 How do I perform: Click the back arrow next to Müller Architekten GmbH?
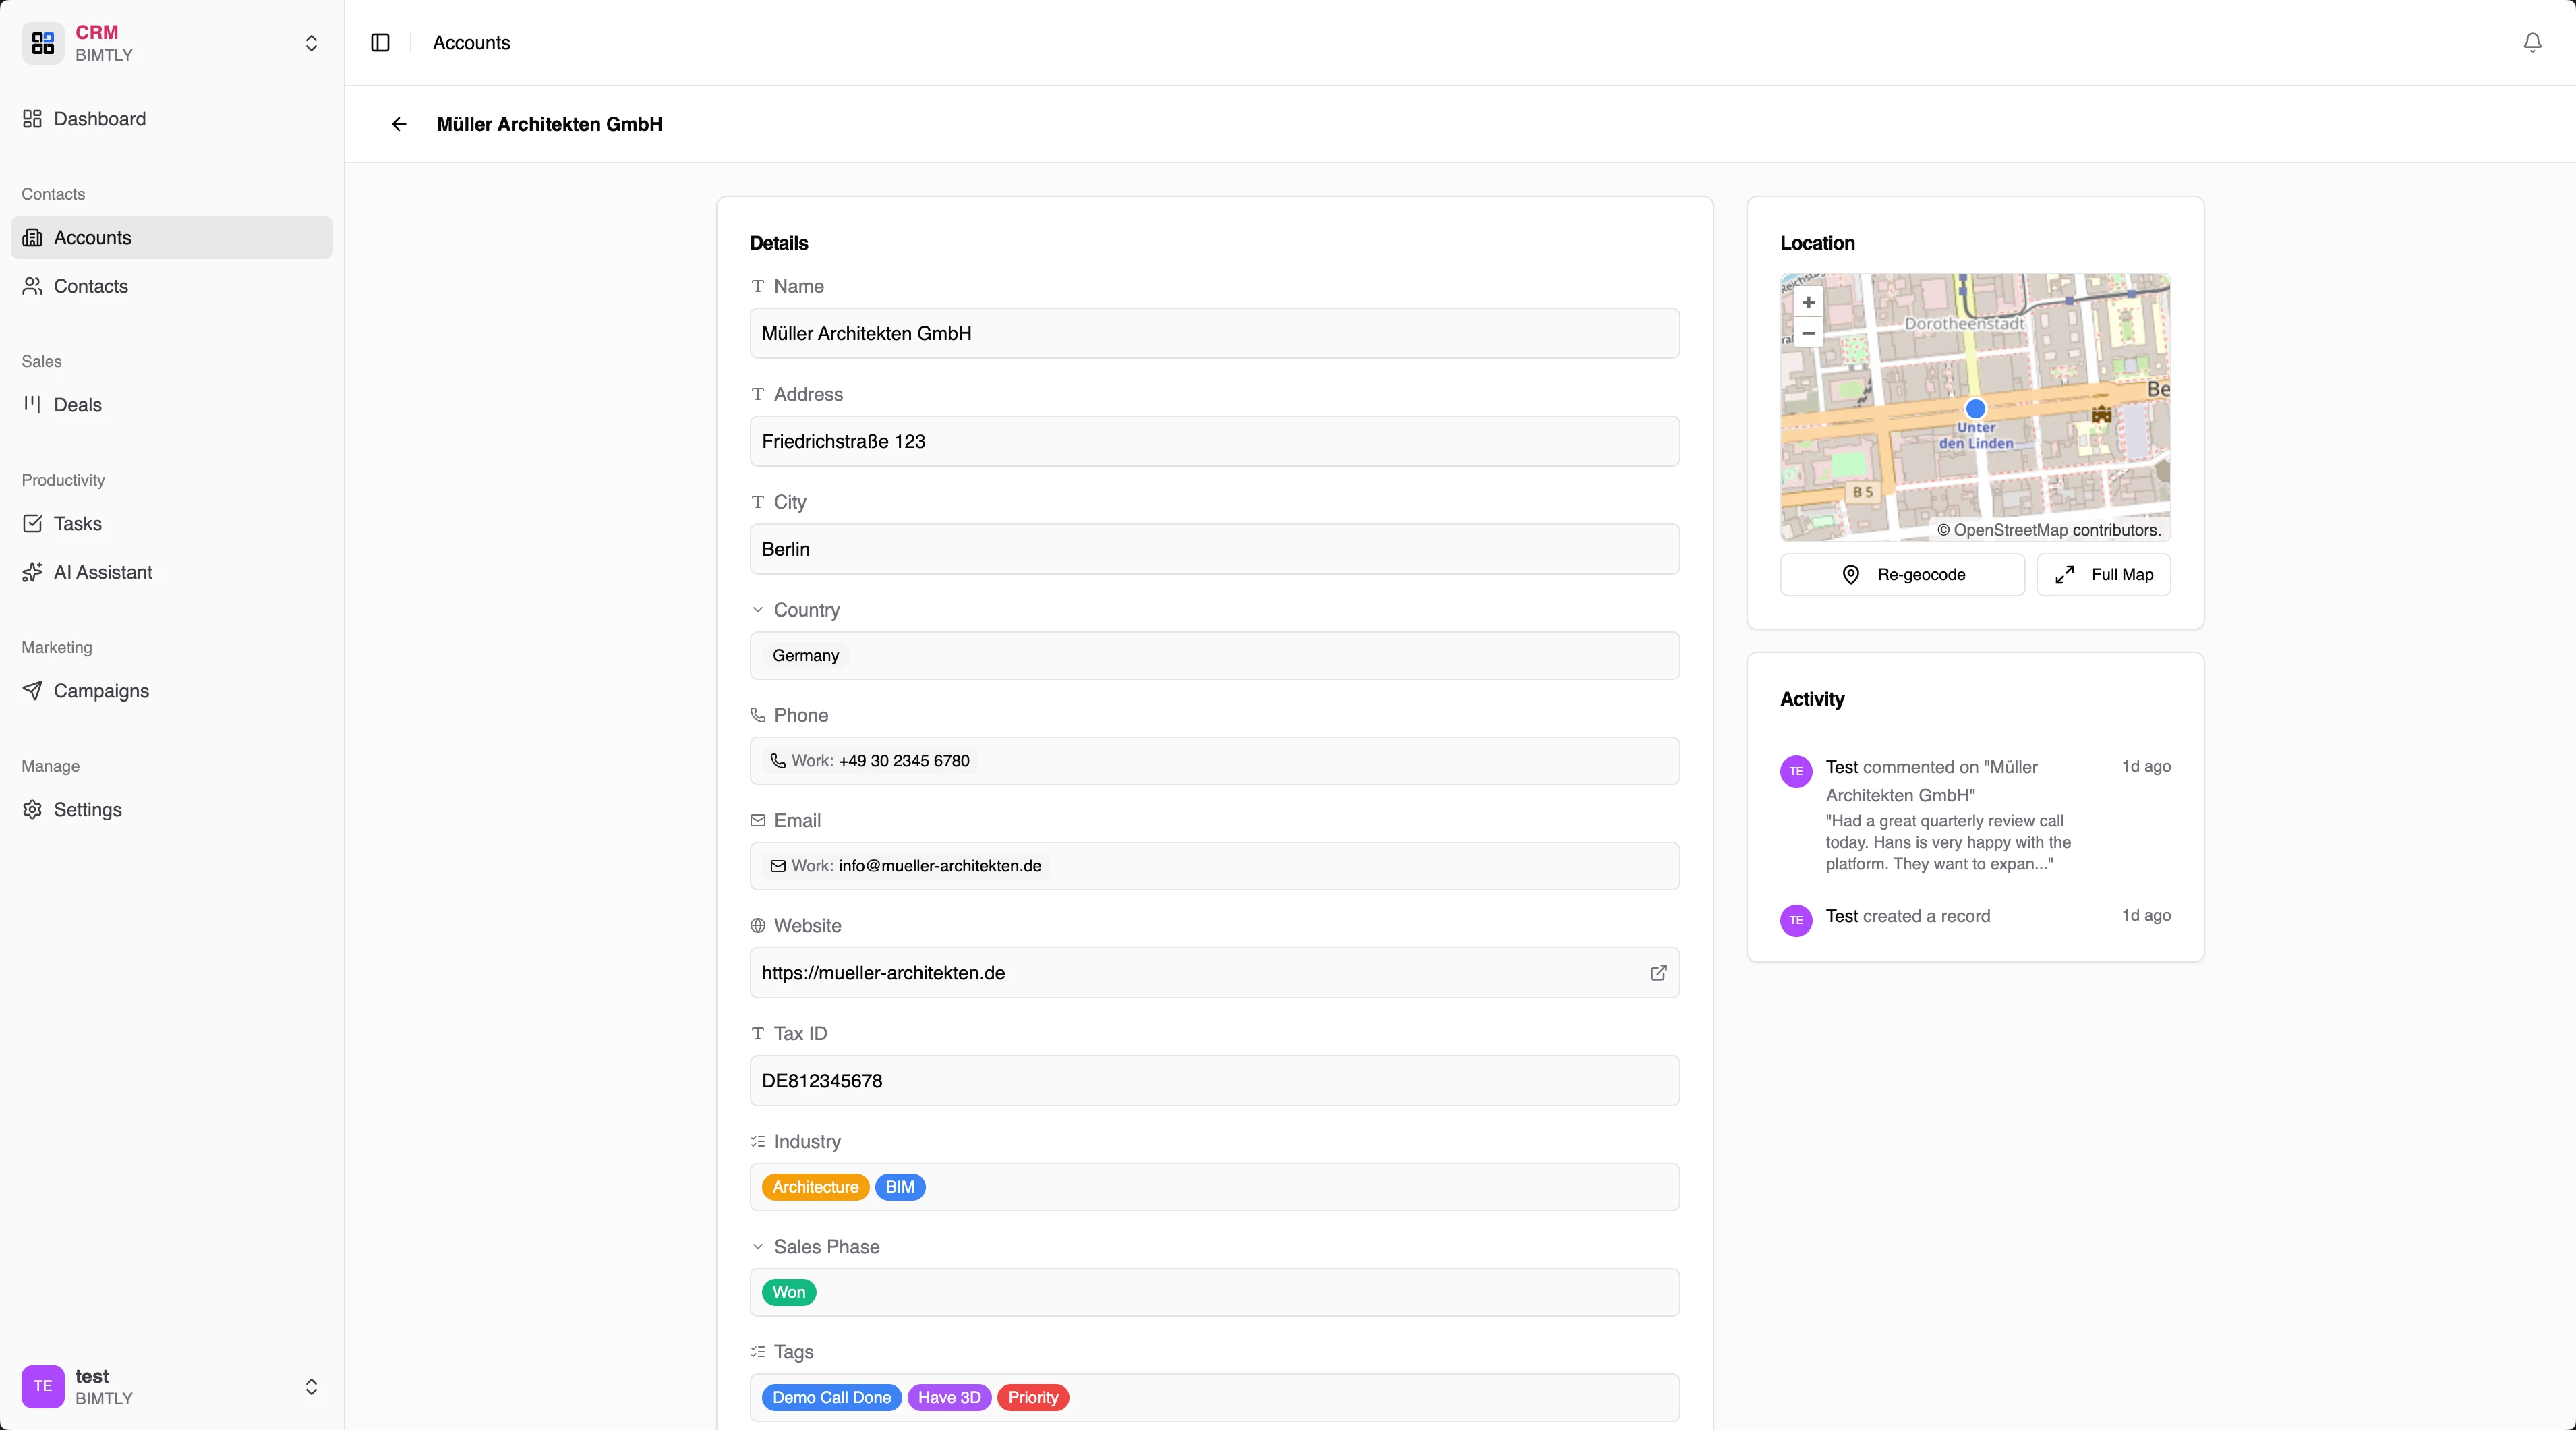tap(399, 124)
